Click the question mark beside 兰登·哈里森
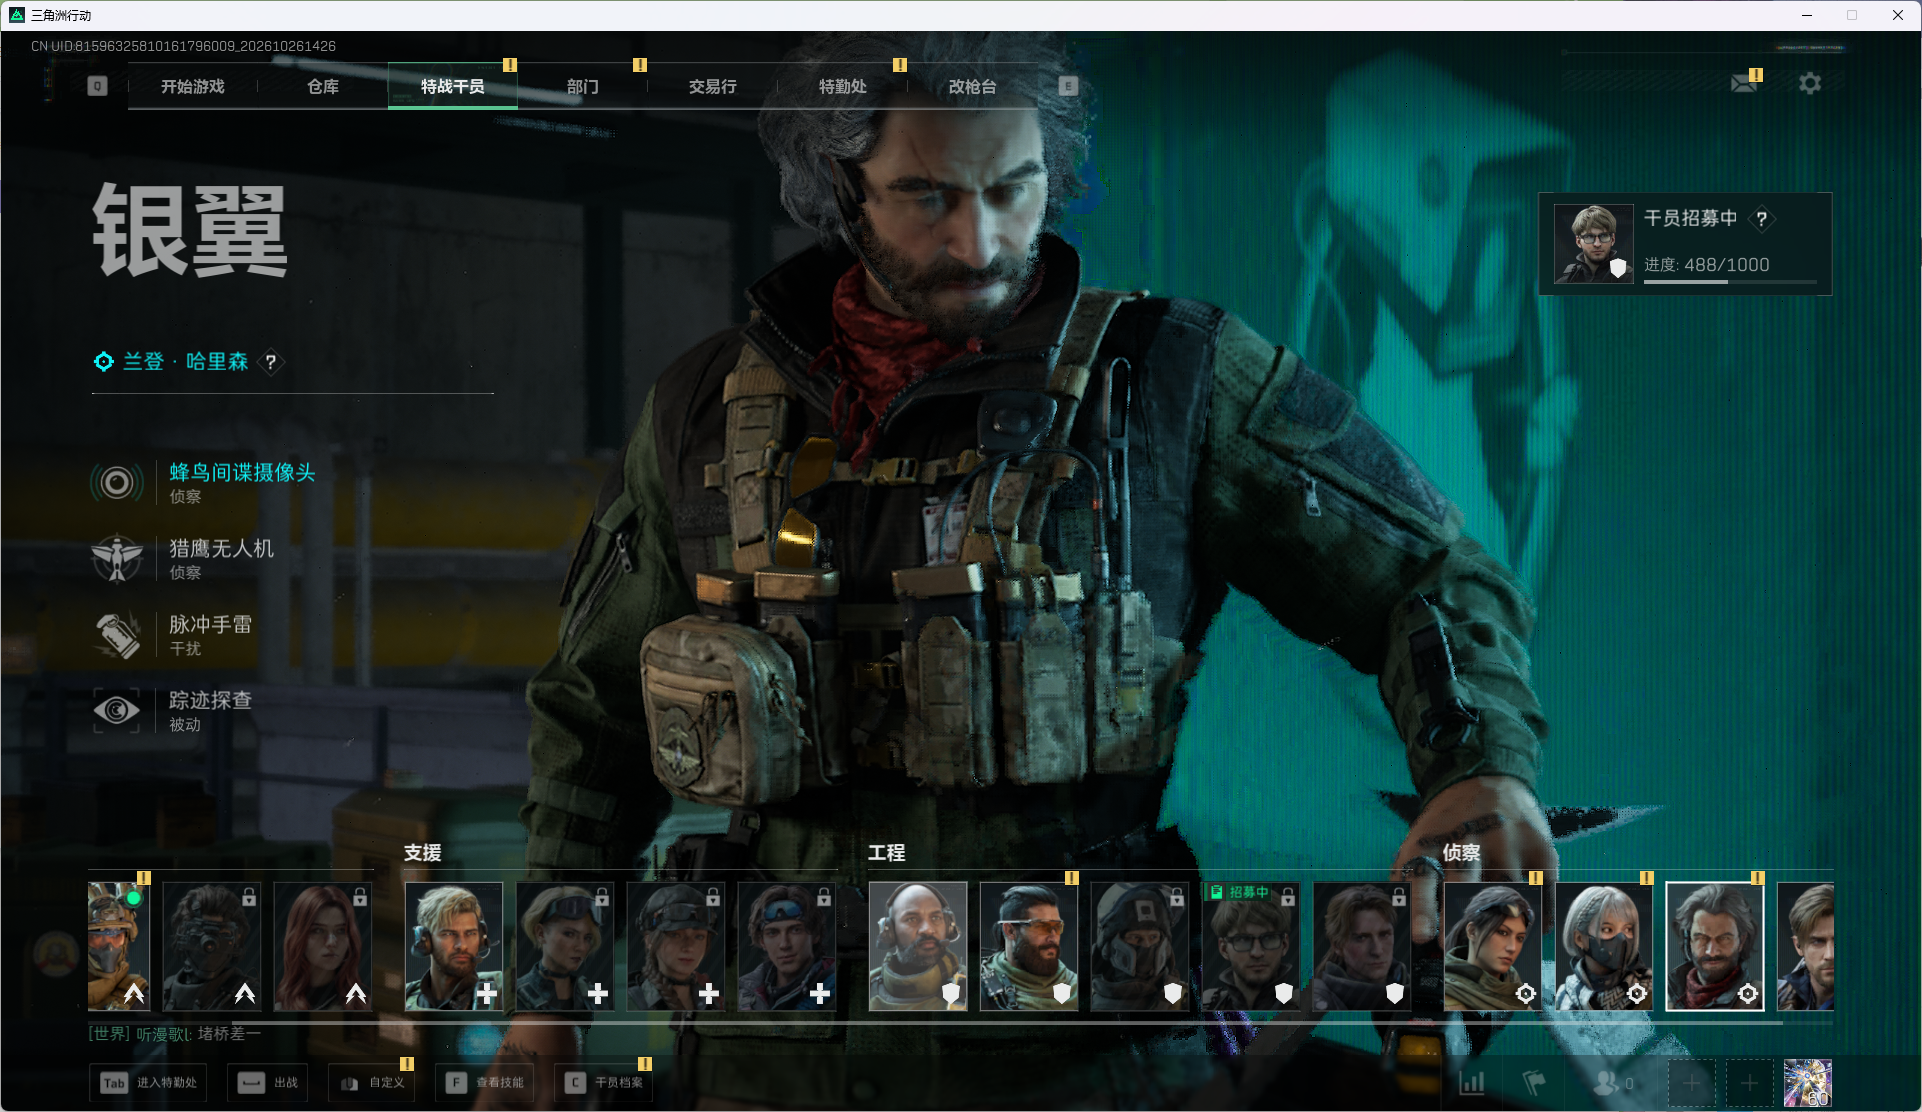This screenshot has height=1112, width=1922. tap(270, 362)
